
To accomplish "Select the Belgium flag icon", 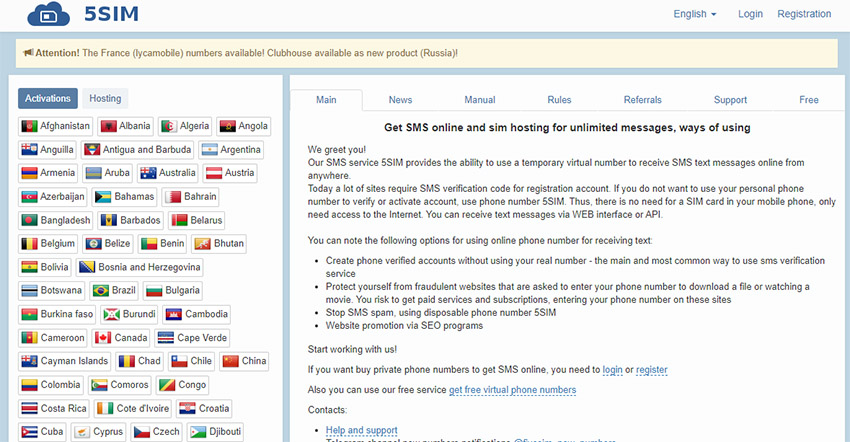I will point(29,244).
